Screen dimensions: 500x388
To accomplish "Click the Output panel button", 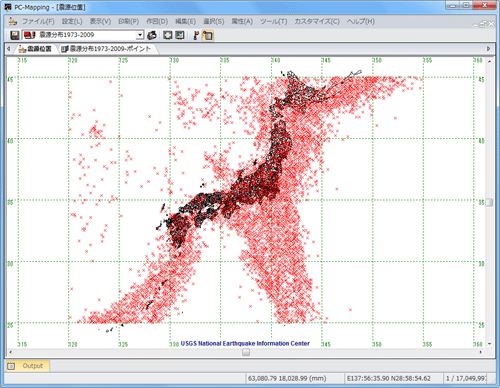I will (28, 366).
